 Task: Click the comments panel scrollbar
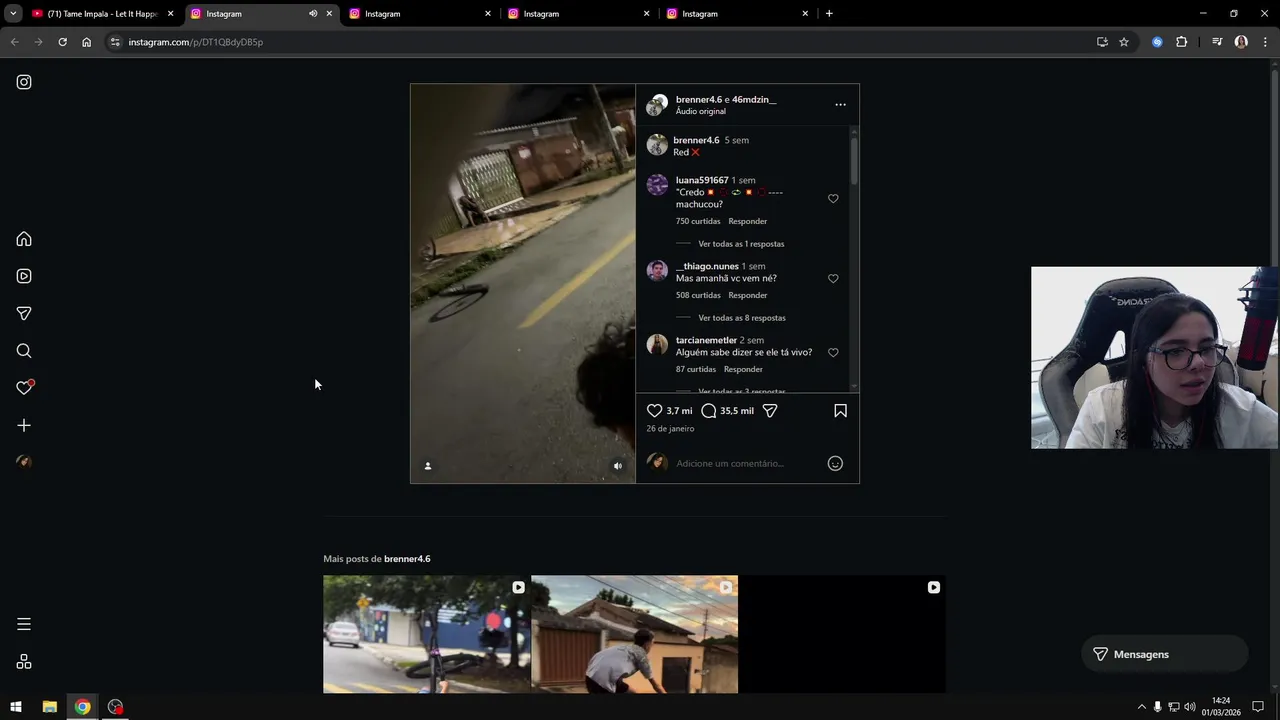pyautogui.click(x=854, y=162)
